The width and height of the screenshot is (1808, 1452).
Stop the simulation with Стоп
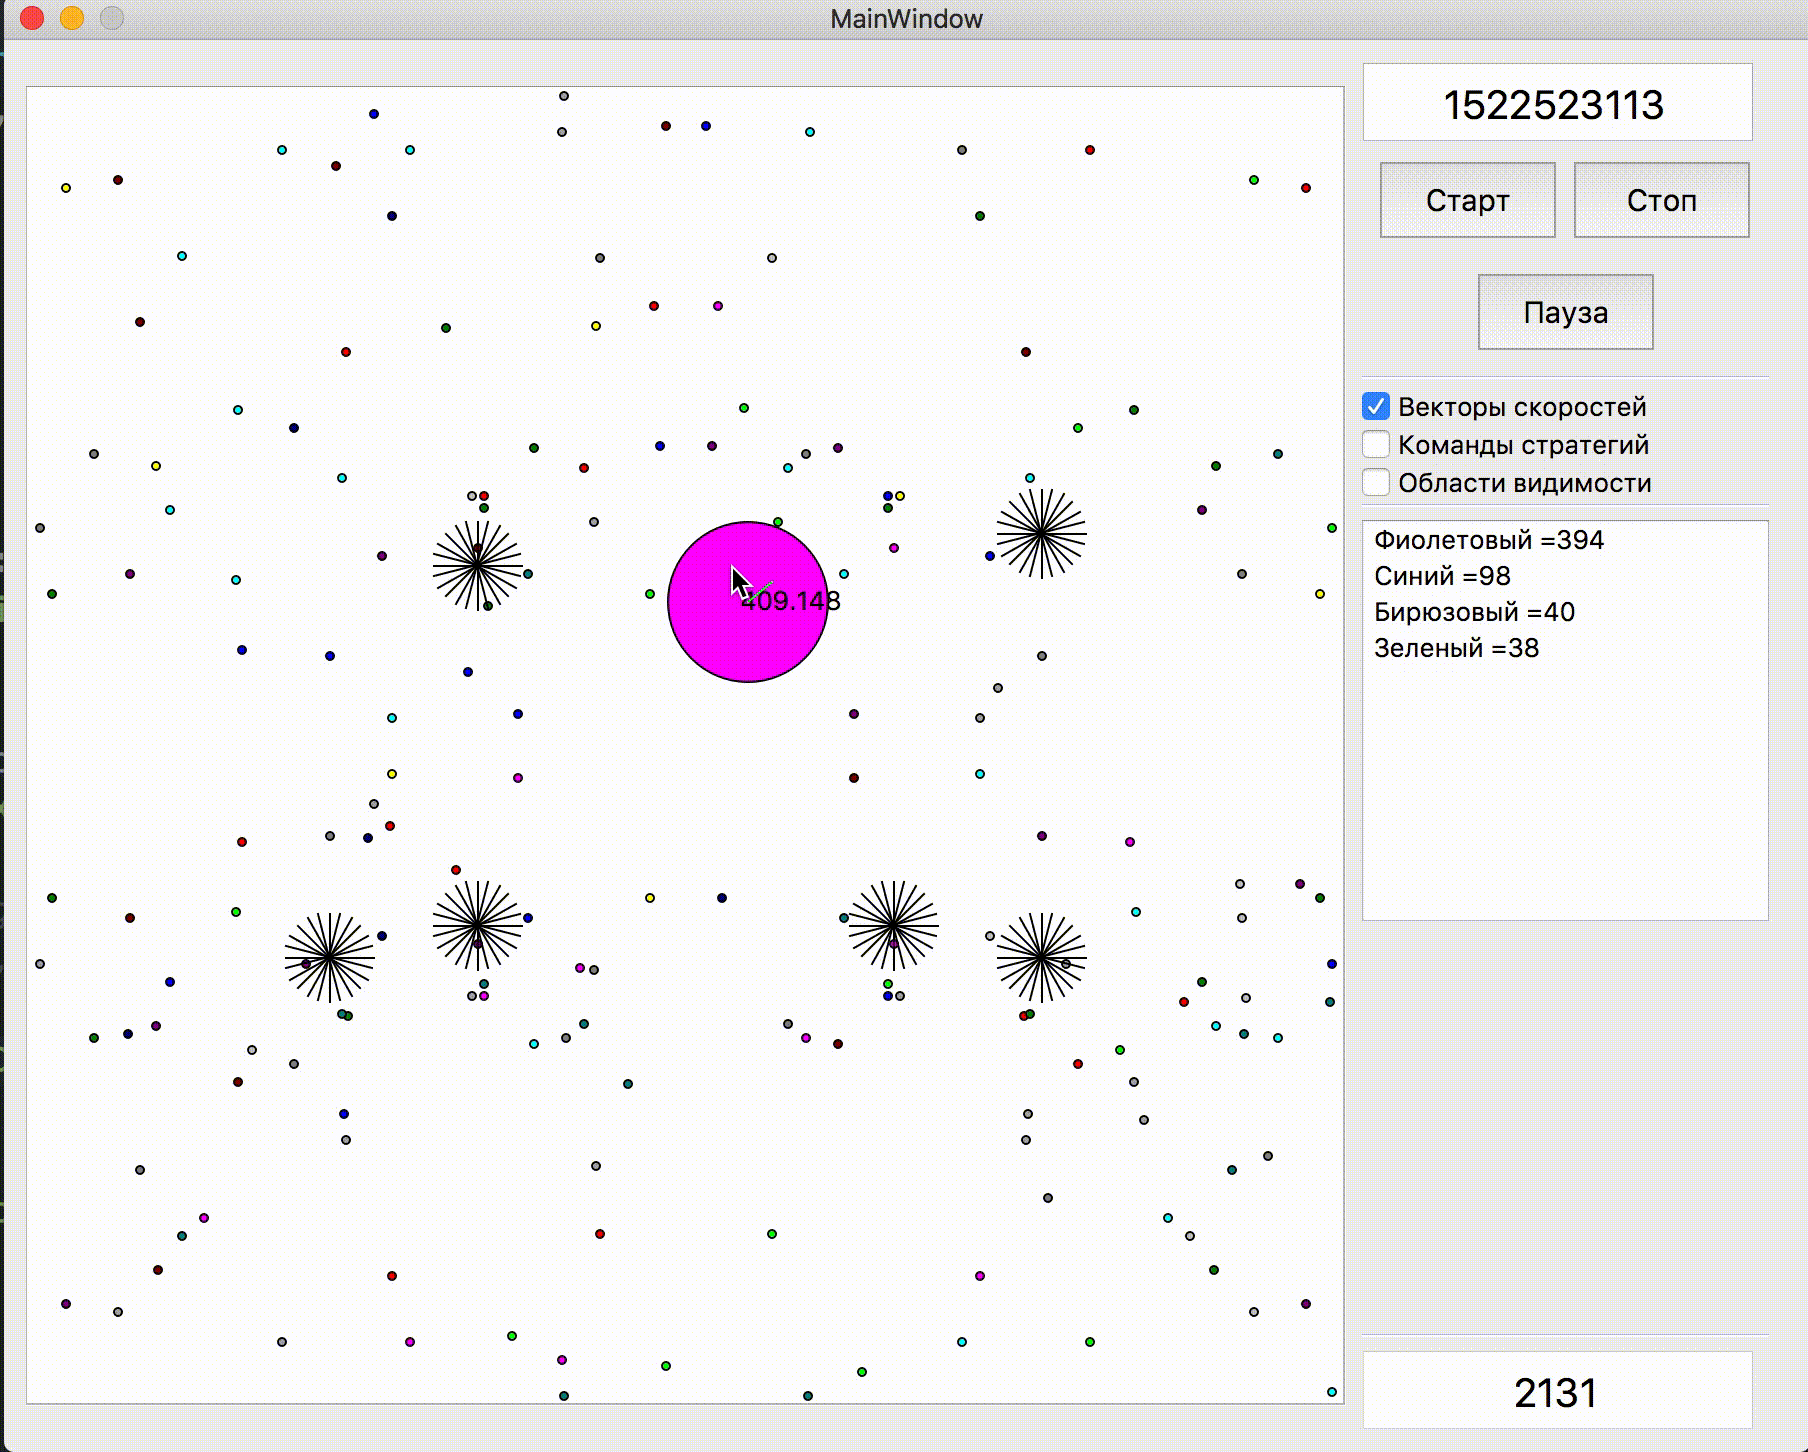click(x=1661, y=200)
